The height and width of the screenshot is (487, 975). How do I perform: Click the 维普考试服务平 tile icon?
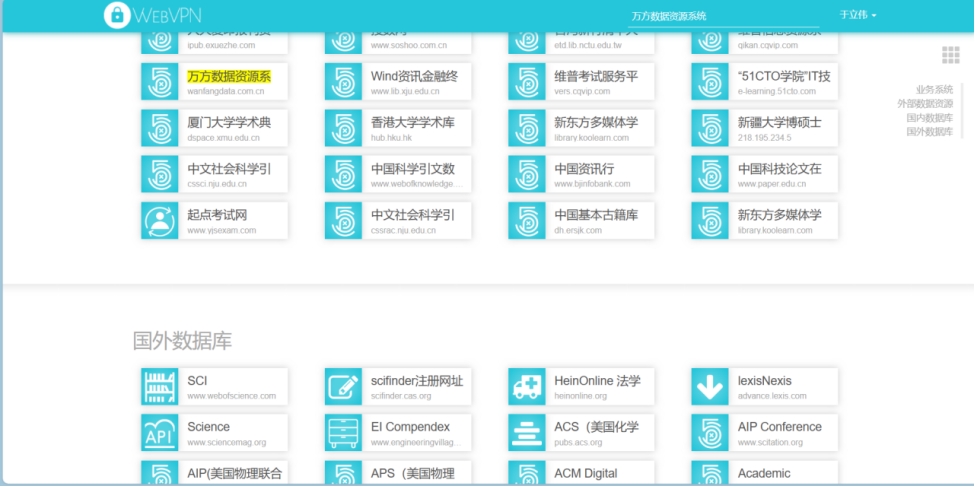pyautogui.click(x=527, y=81)
